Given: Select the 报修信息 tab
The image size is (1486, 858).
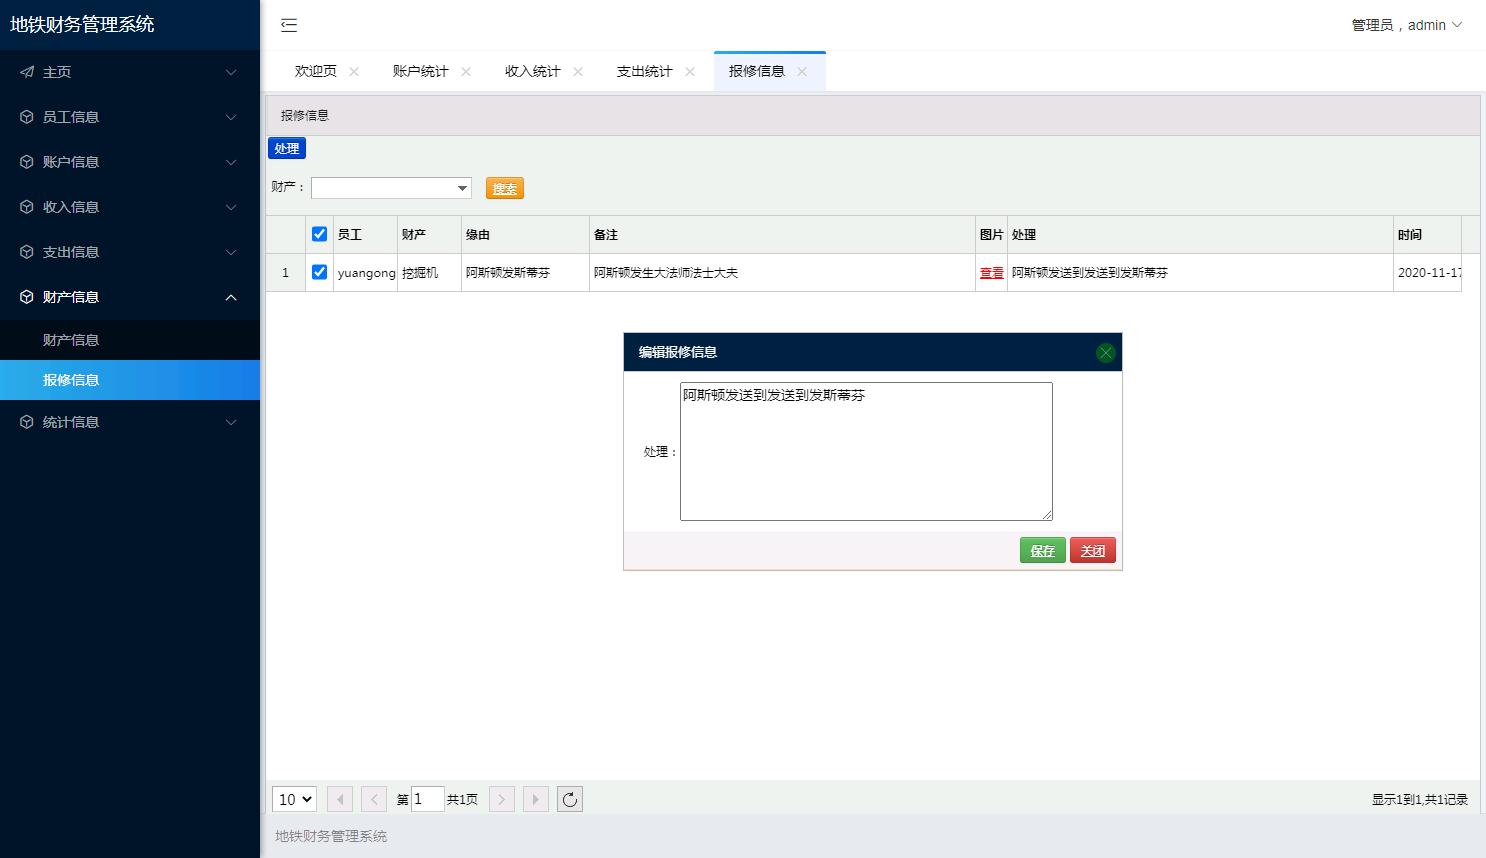Looking at the screenshot, I should 757,71.
